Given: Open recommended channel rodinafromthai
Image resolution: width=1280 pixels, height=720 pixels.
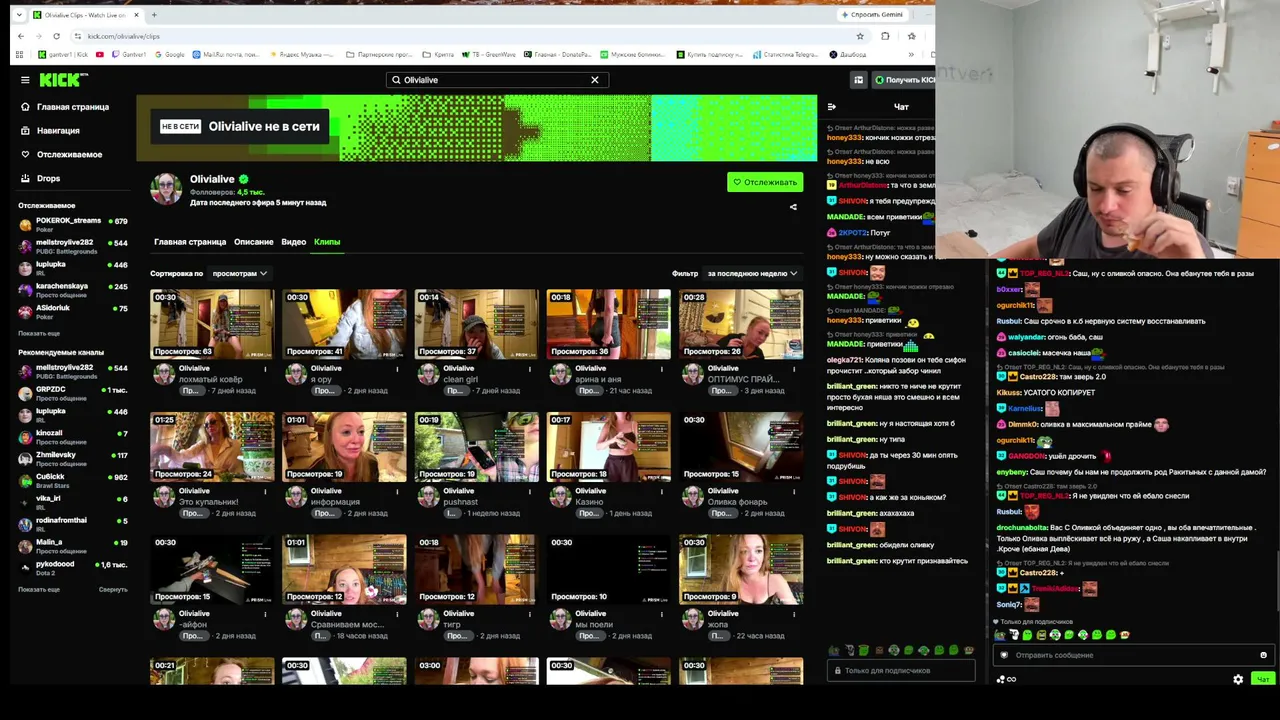Looking at the screenshot, I should [x=73, y=524].
